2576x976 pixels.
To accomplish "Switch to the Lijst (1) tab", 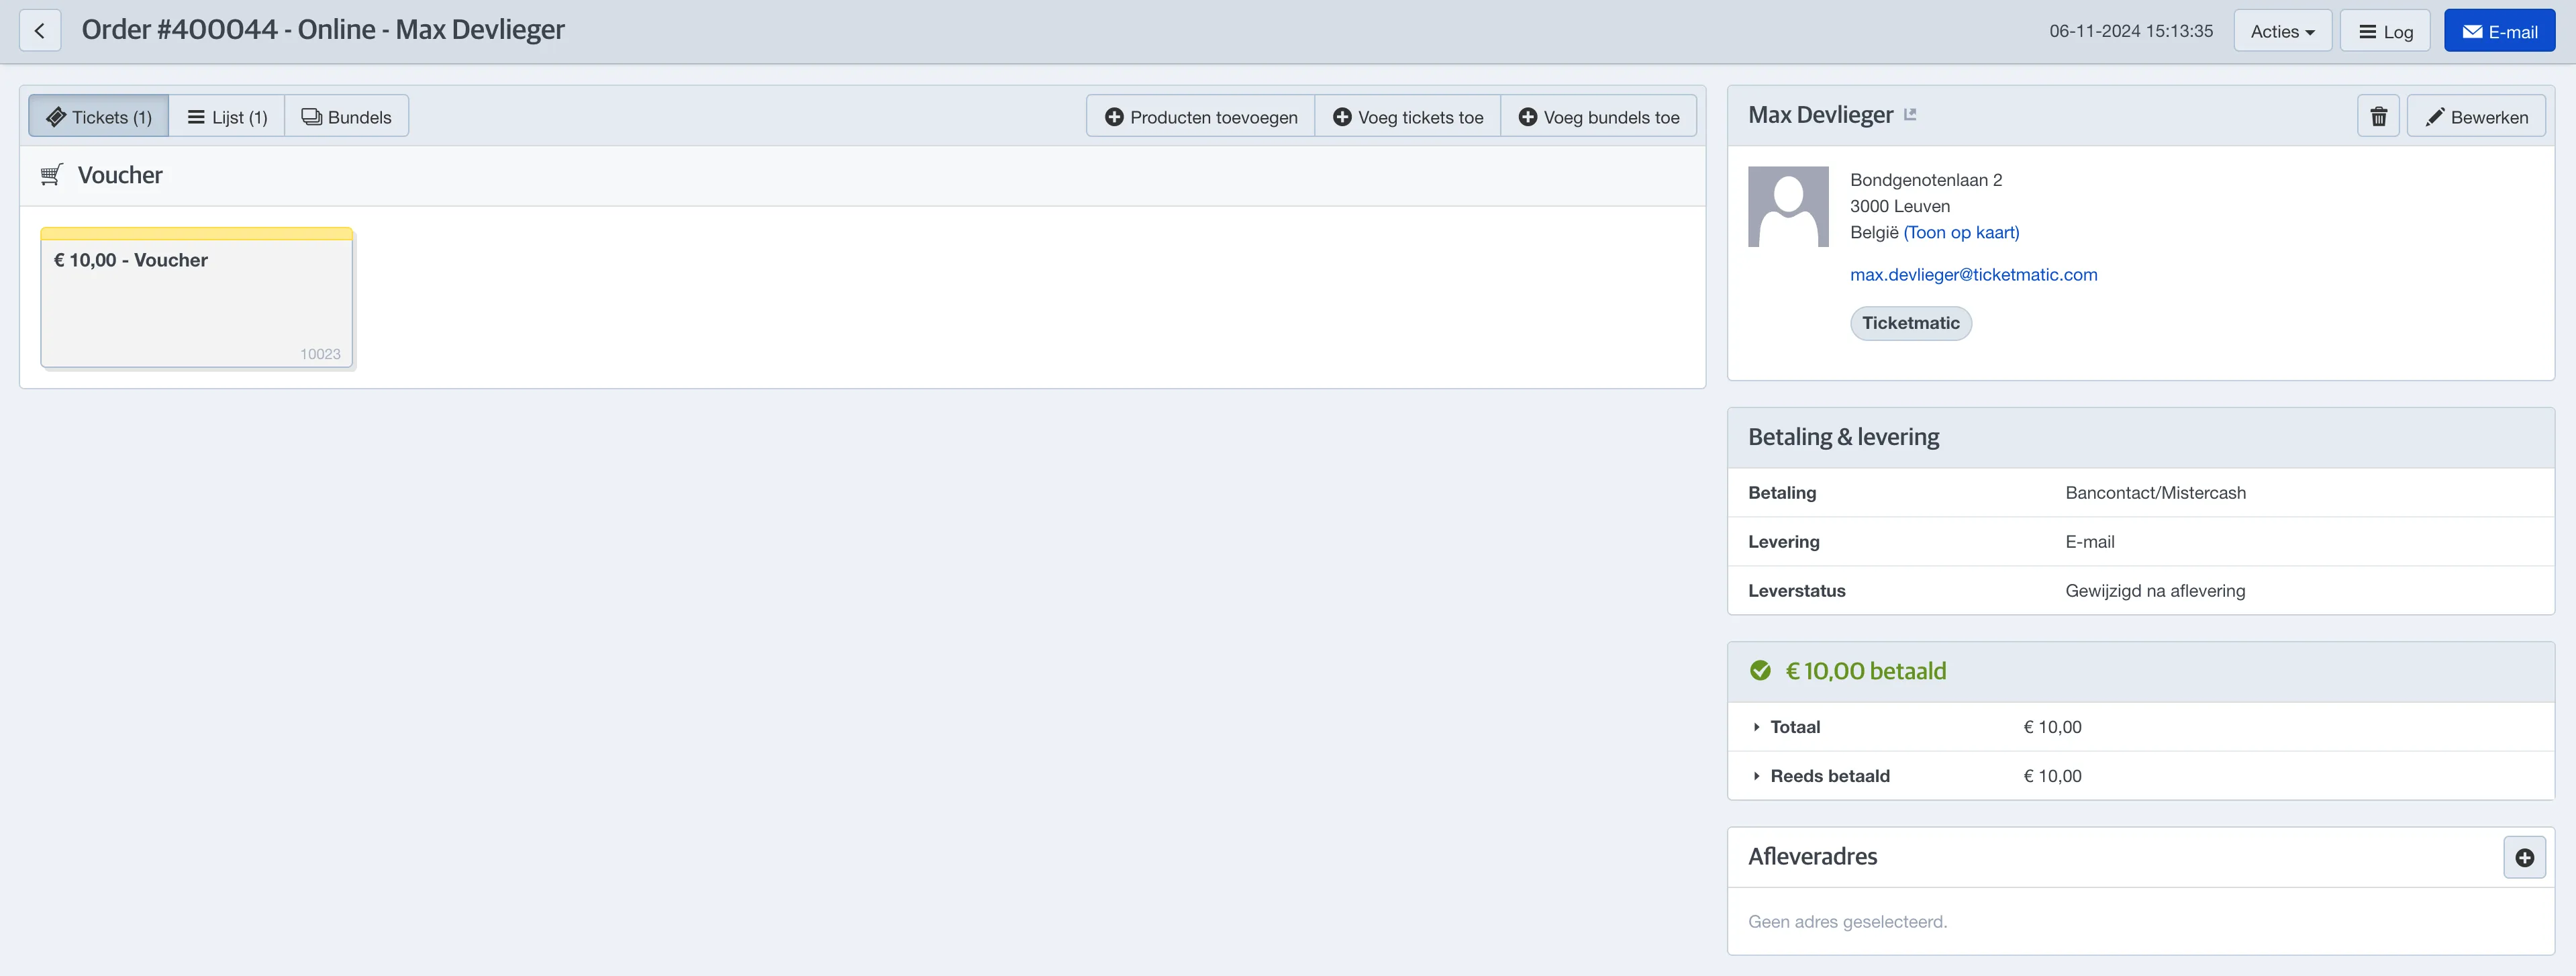I will [x=227, y=117].
